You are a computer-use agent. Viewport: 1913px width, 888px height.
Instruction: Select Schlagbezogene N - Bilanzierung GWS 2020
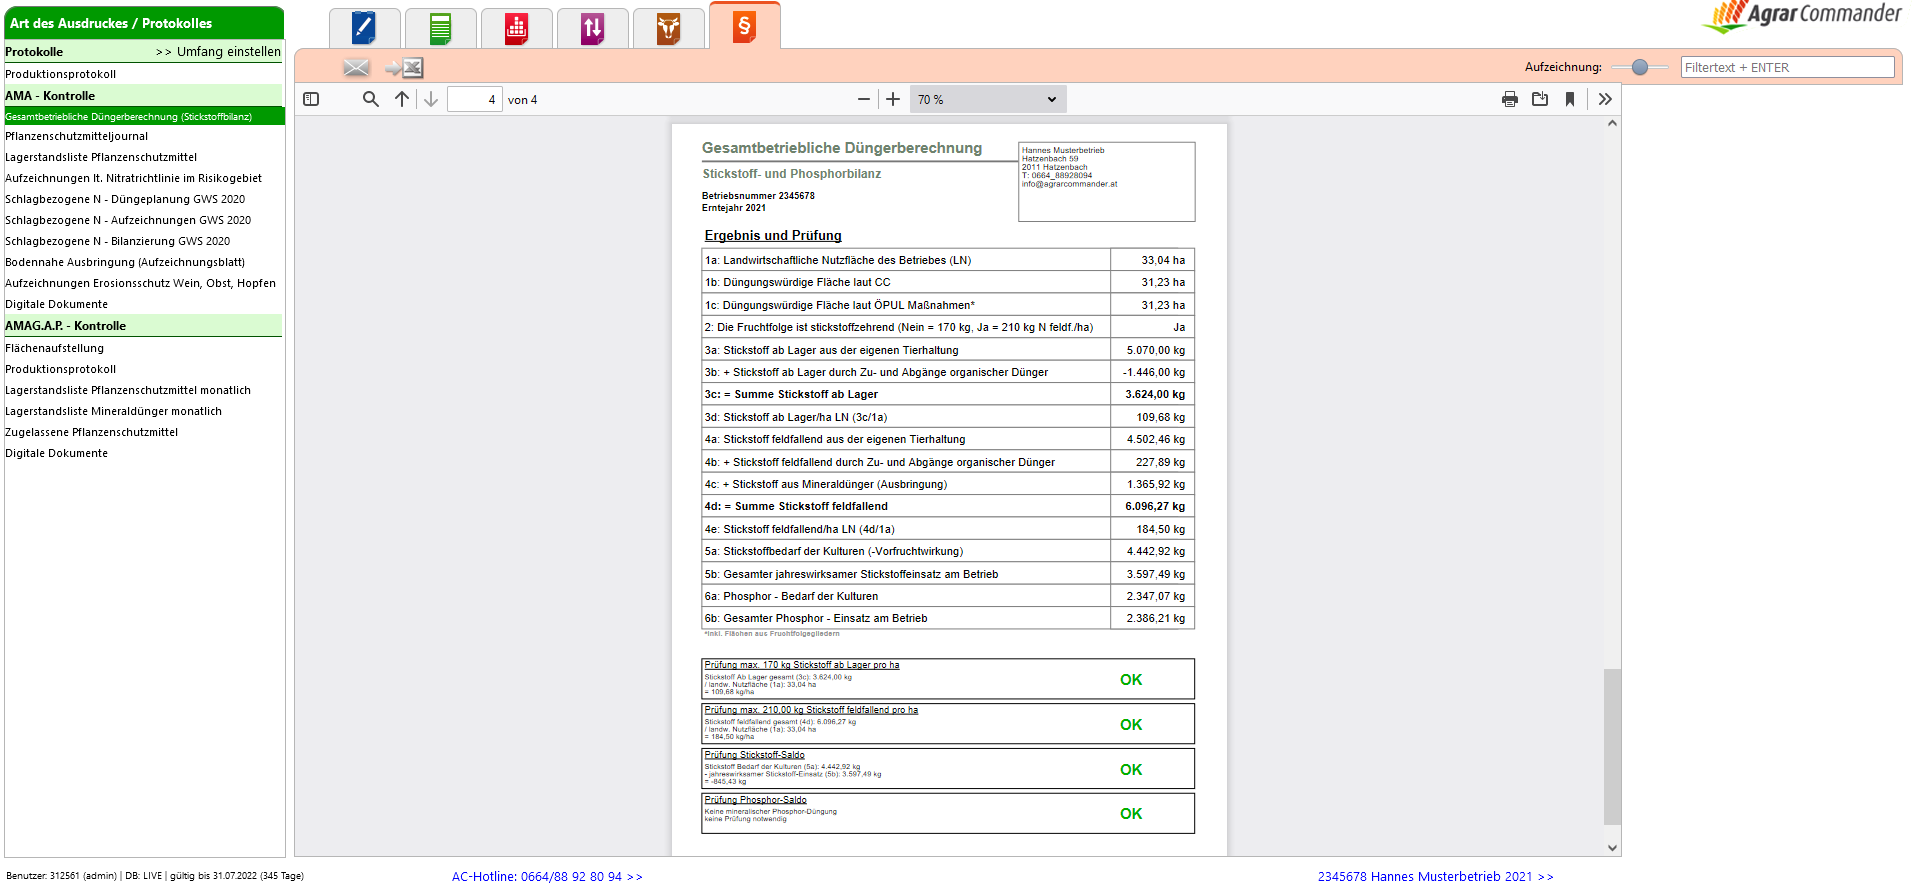(117, 241)
